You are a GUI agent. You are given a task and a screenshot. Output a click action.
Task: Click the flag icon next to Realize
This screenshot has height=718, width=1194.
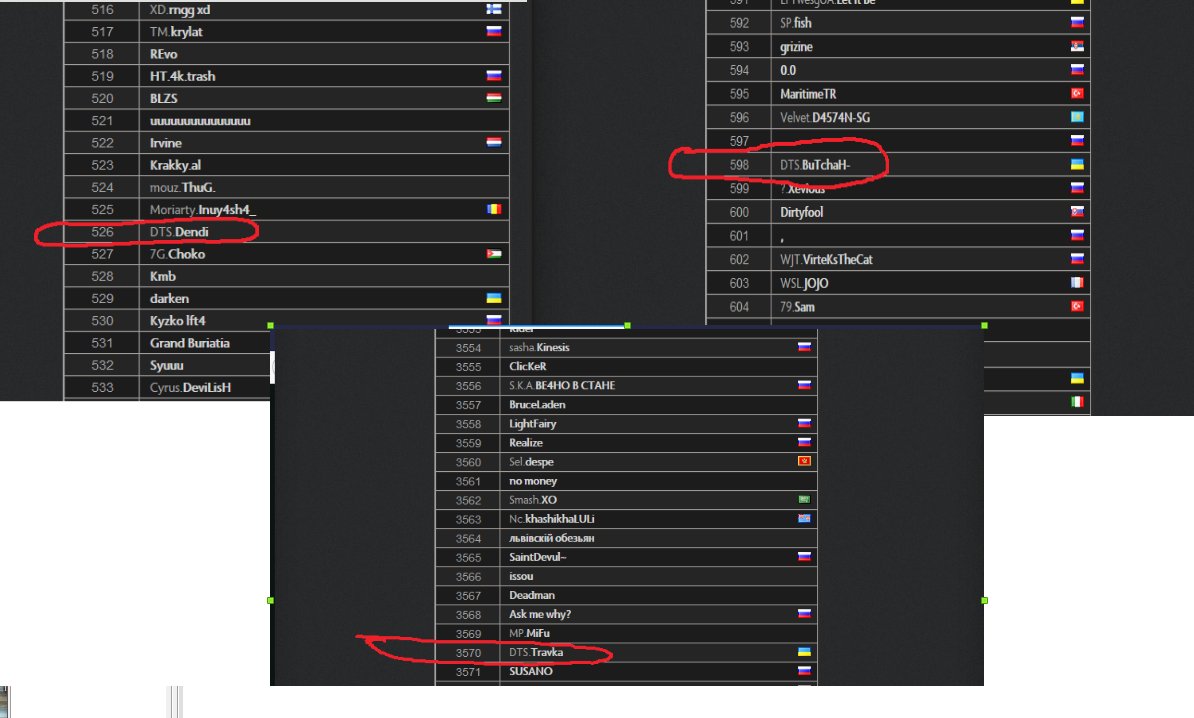(x=804, y=442)
